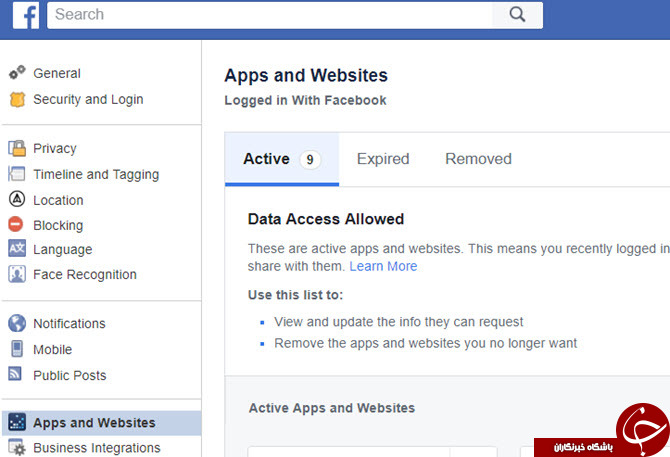Click the Apps and Websites icon
670x457 pixels.
point(17,422)
